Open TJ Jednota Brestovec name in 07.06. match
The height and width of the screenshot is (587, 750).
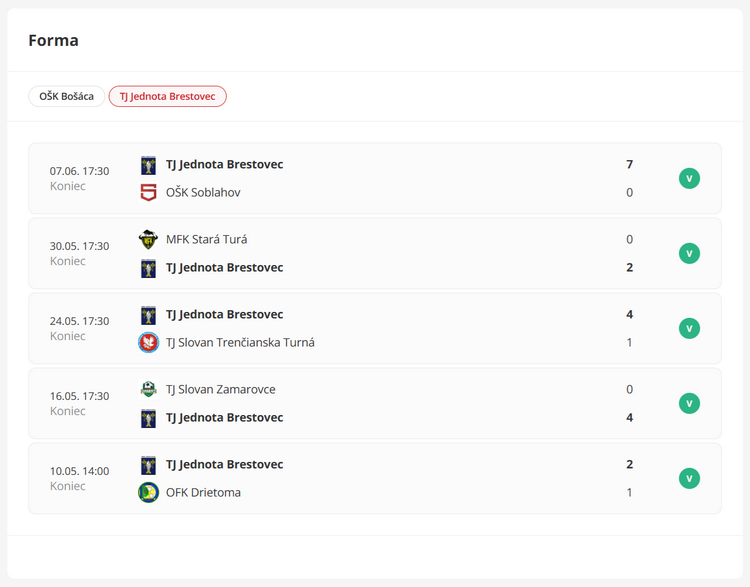[224, 165]
